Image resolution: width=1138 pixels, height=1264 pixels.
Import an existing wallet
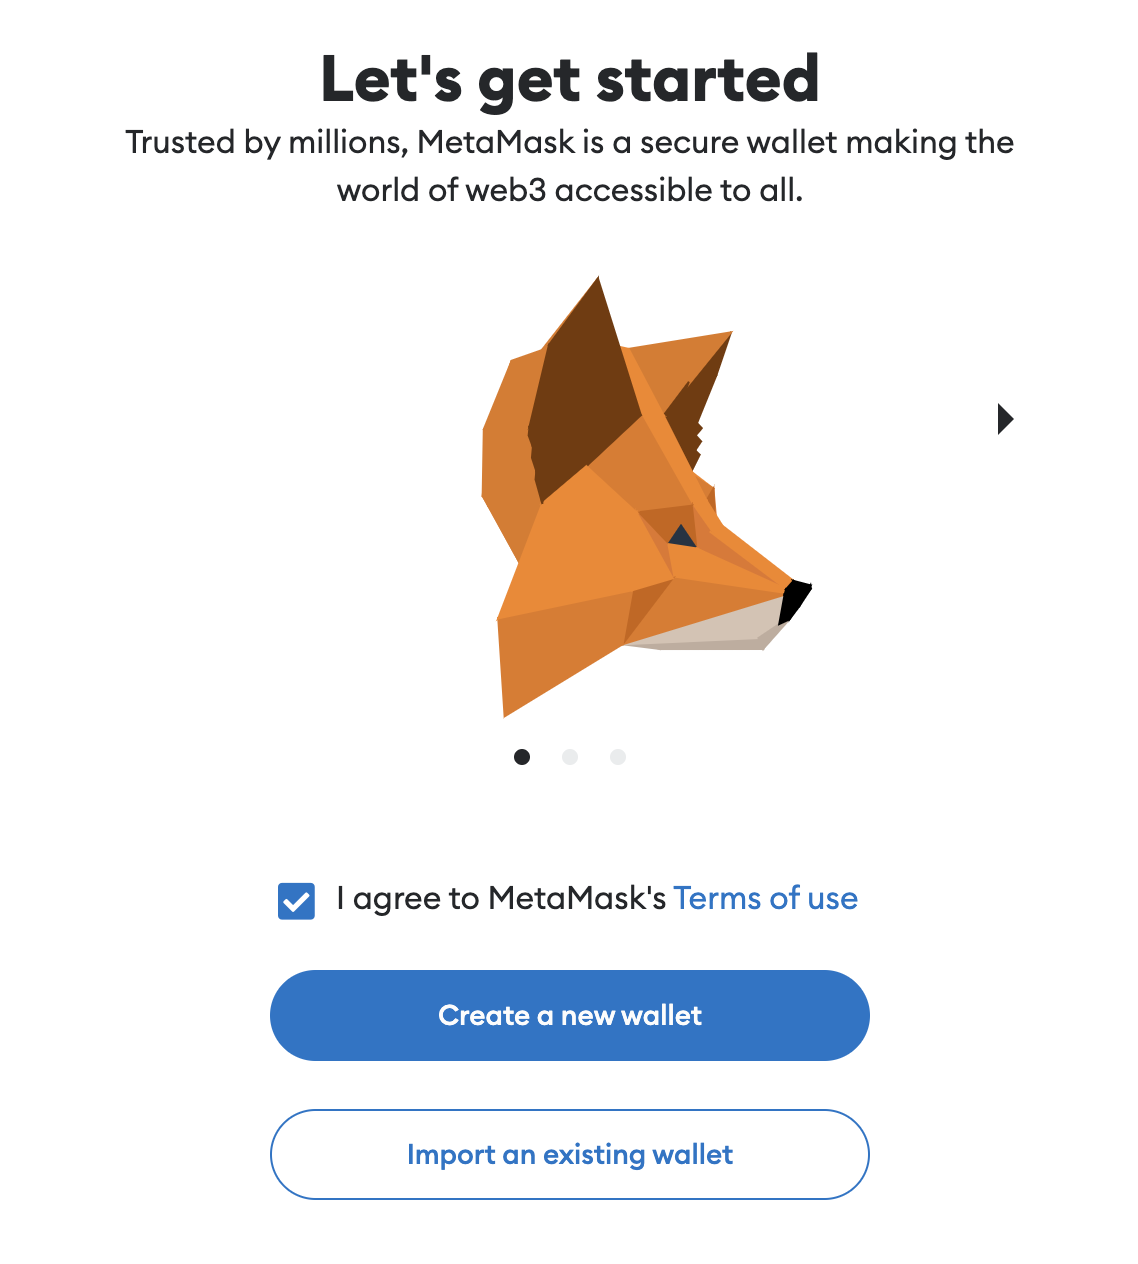pos(570,1154)
